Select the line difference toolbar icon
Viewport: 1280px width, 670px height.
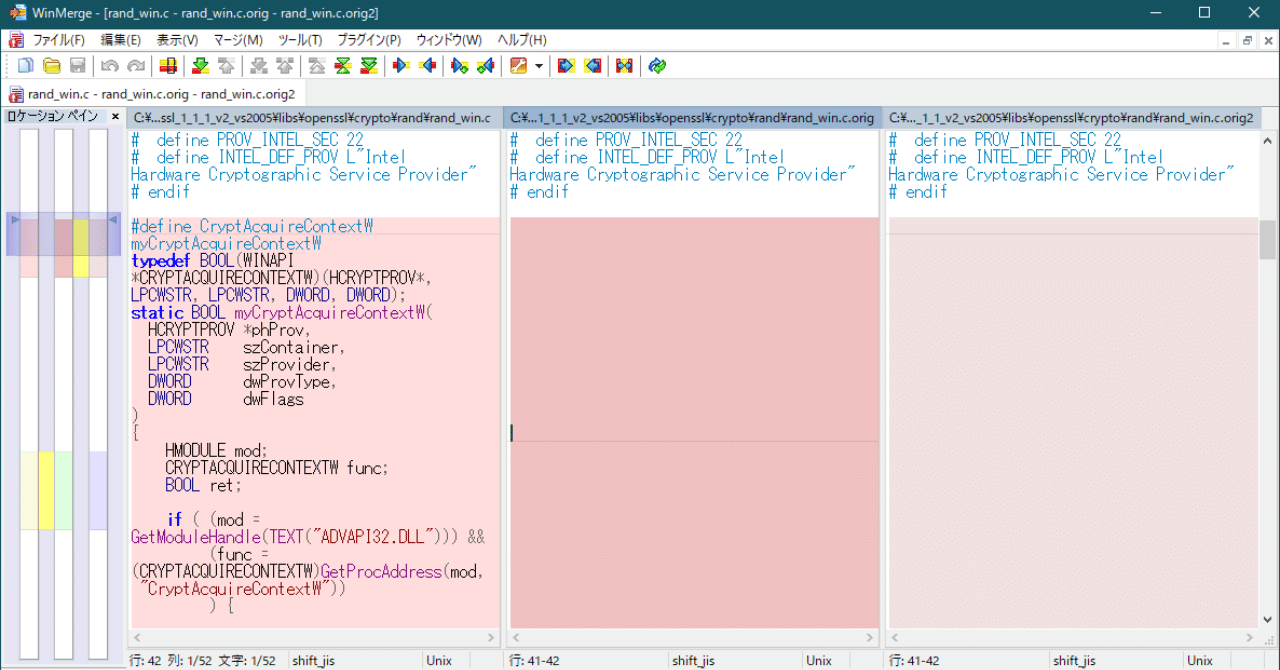[x=168, y=66]
